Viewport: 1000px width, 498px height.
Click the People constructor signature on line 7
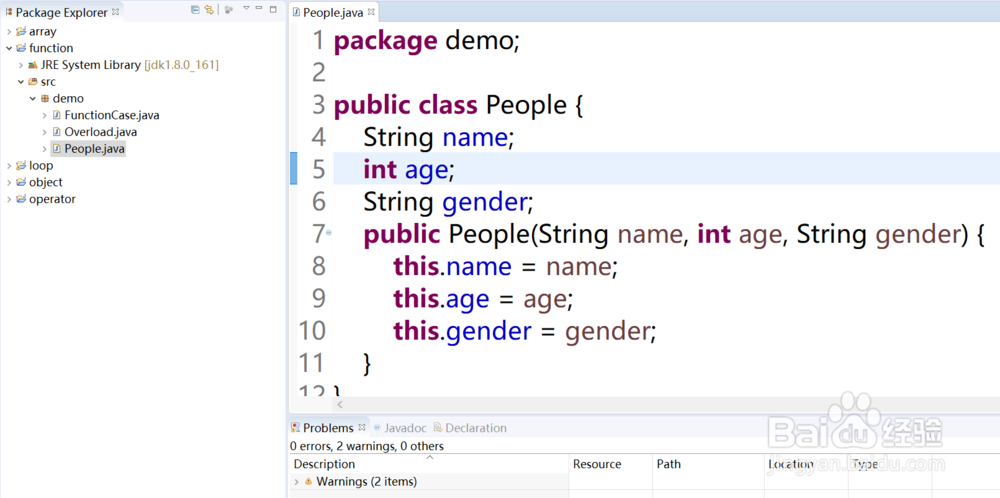point(675,235)
